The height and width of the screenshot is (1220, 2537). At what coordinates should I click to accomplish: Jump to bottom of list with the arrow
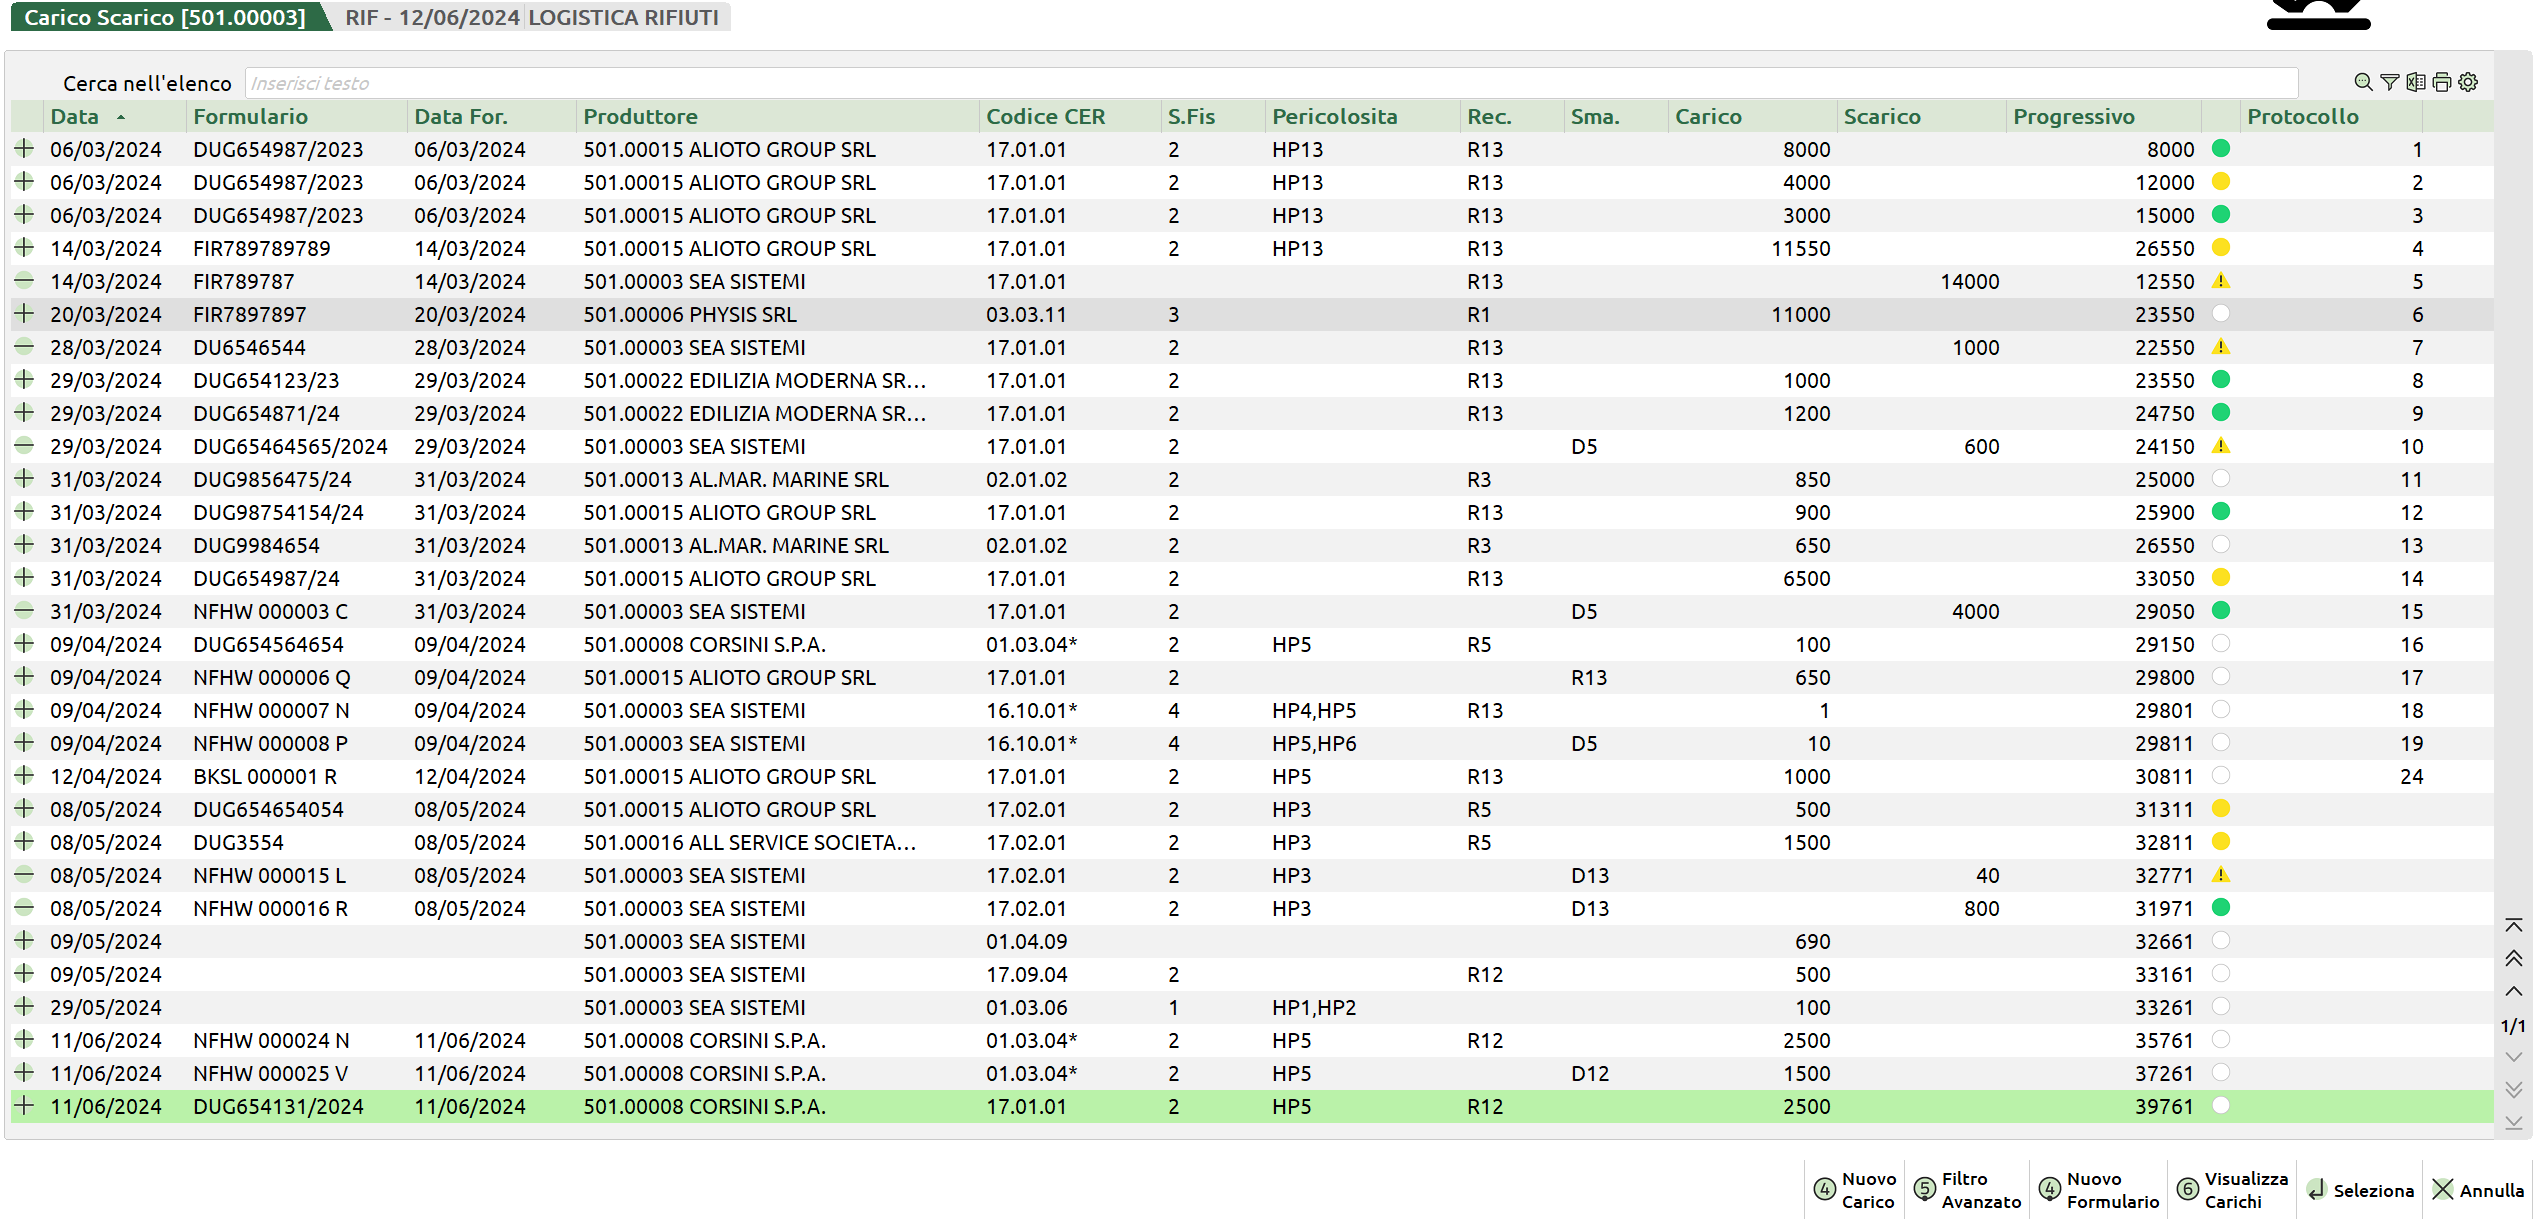(2513, 1123)
